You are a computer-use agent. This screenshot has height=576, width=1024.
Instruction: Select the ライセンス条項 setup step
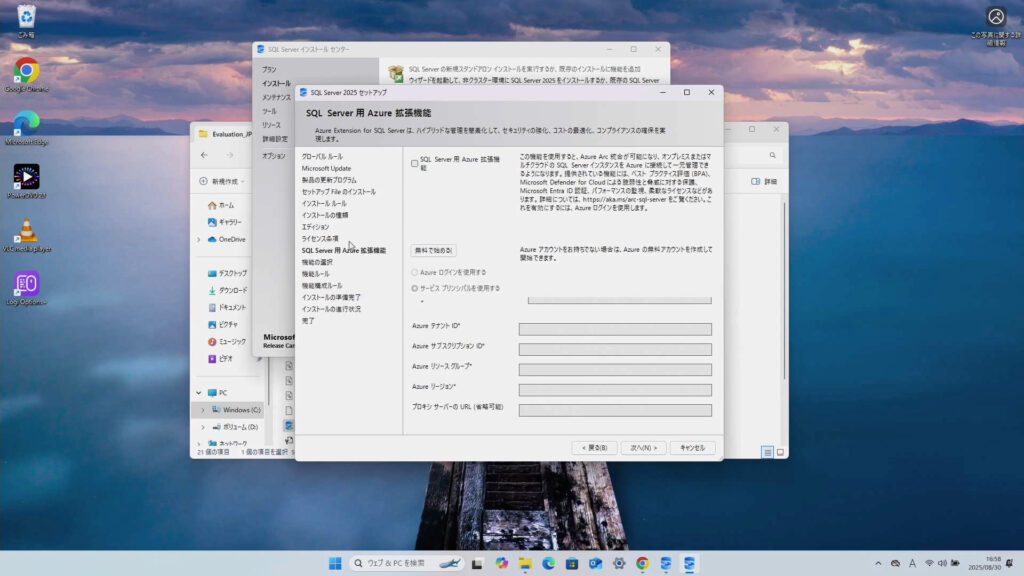320,239
